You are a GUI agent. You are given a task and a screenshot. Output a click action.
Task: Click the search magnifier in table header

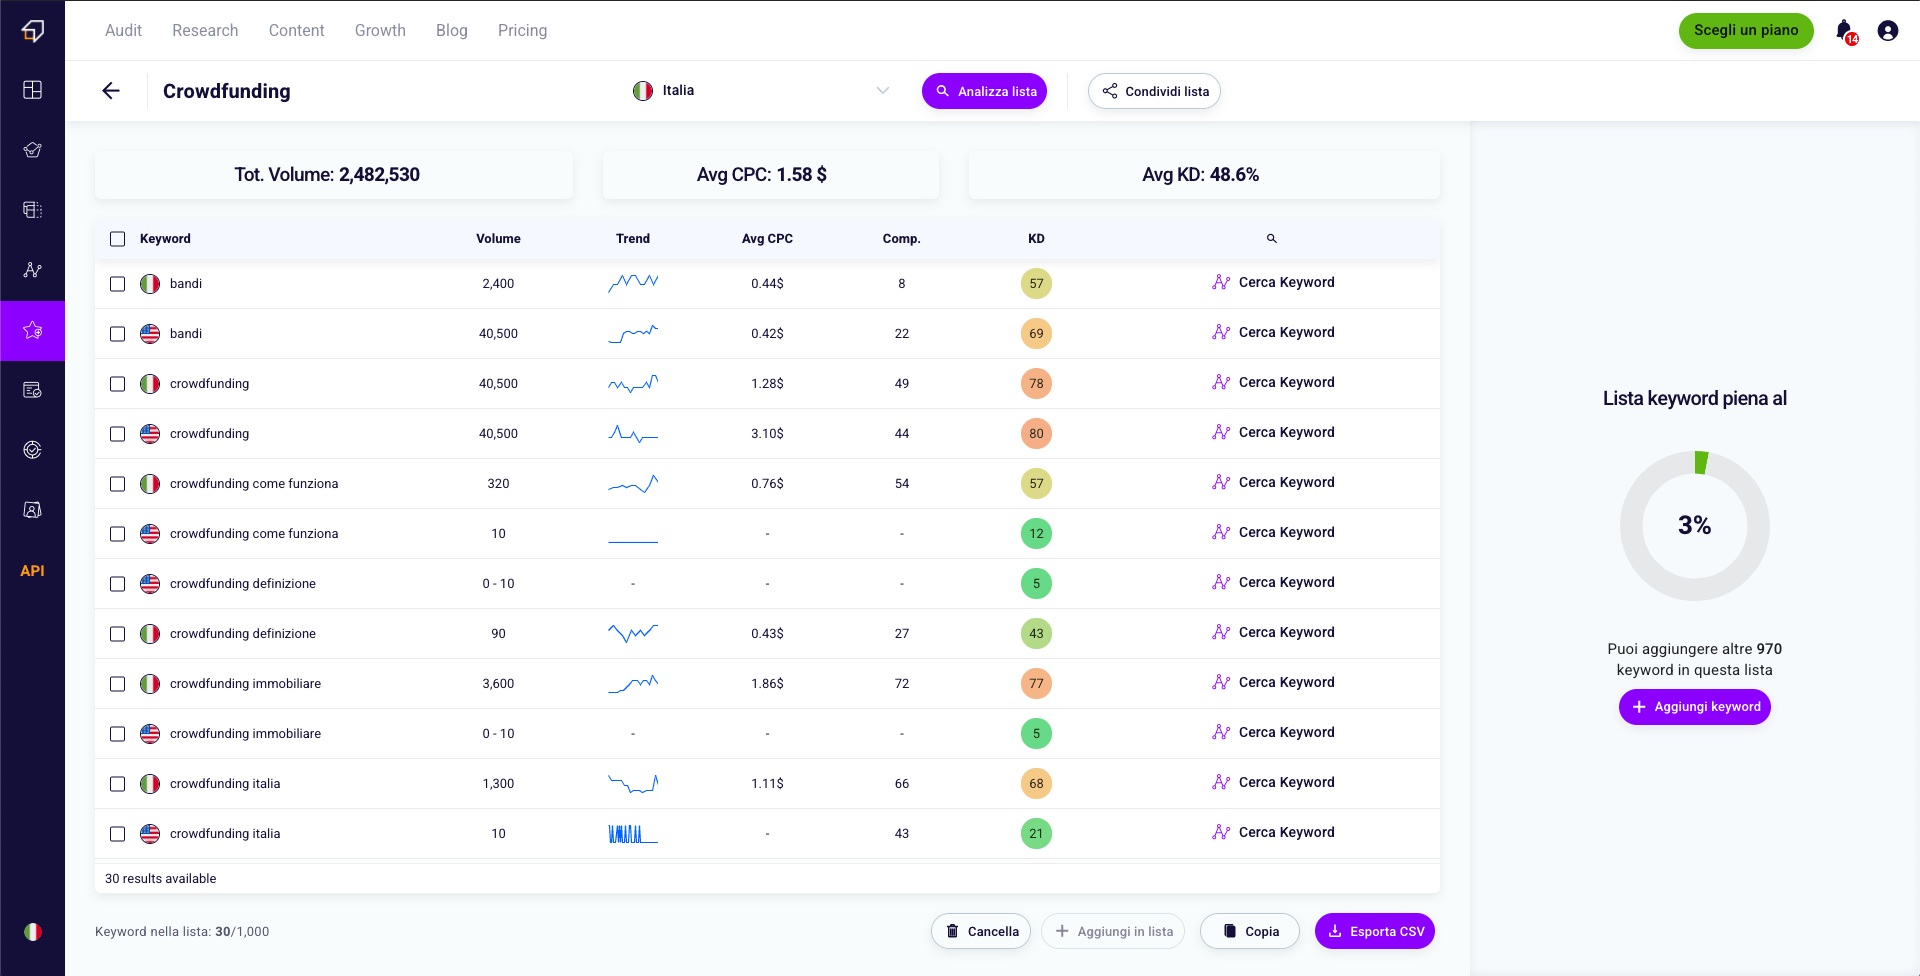(1272, 238)
